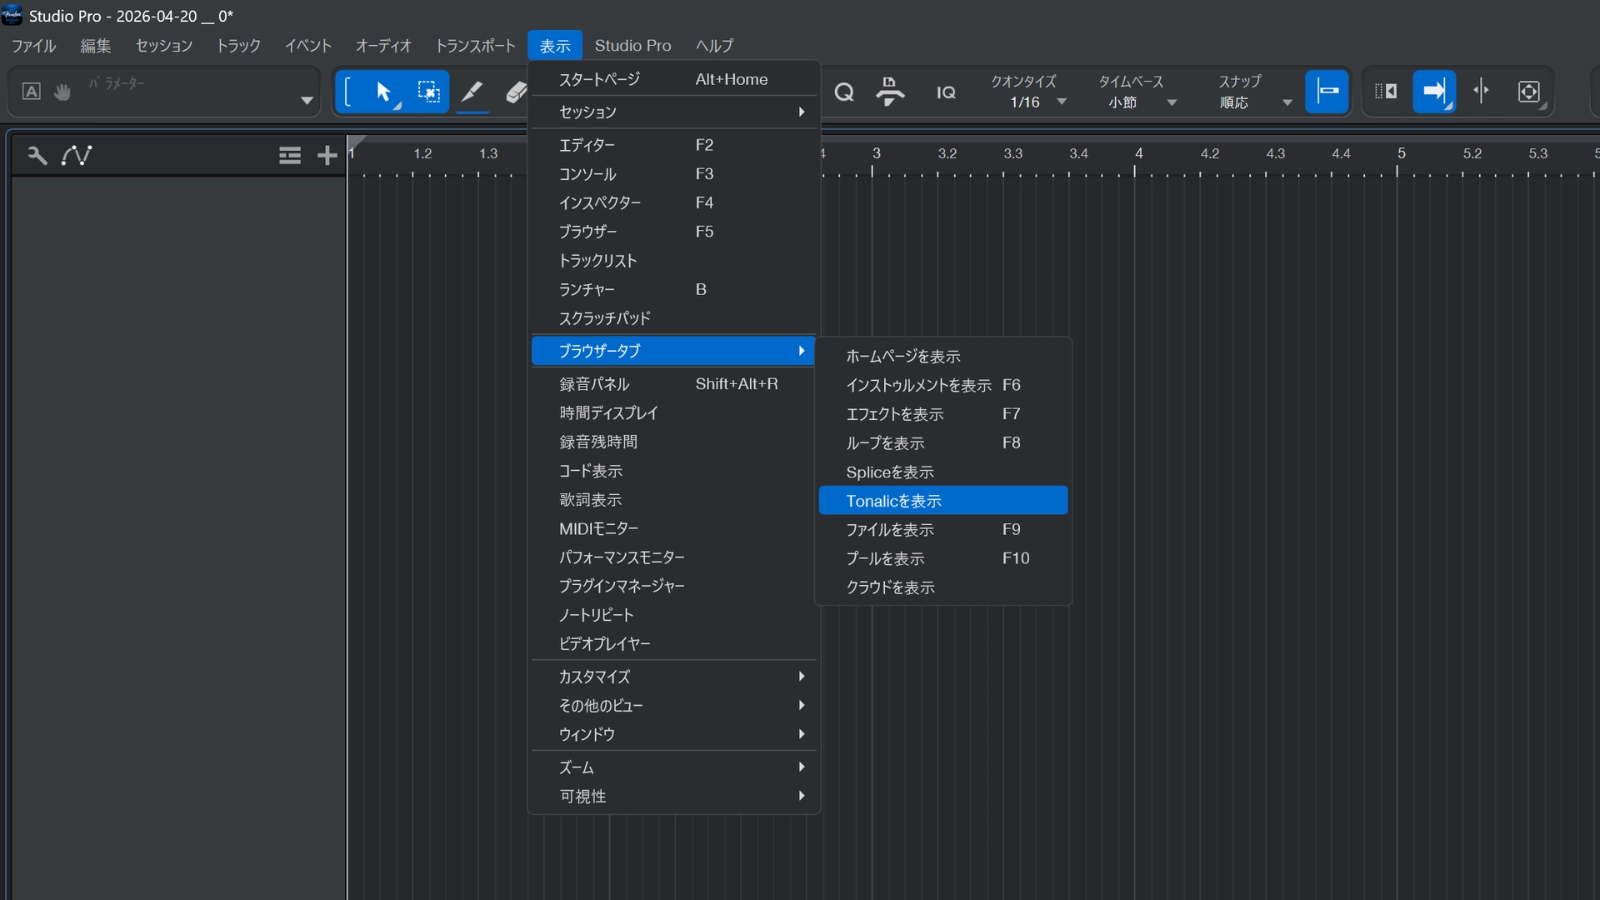The height and width of the screenshot is (900, 1600).
Task: Show automation using the curve icon
Action: (x=77, y=155)
